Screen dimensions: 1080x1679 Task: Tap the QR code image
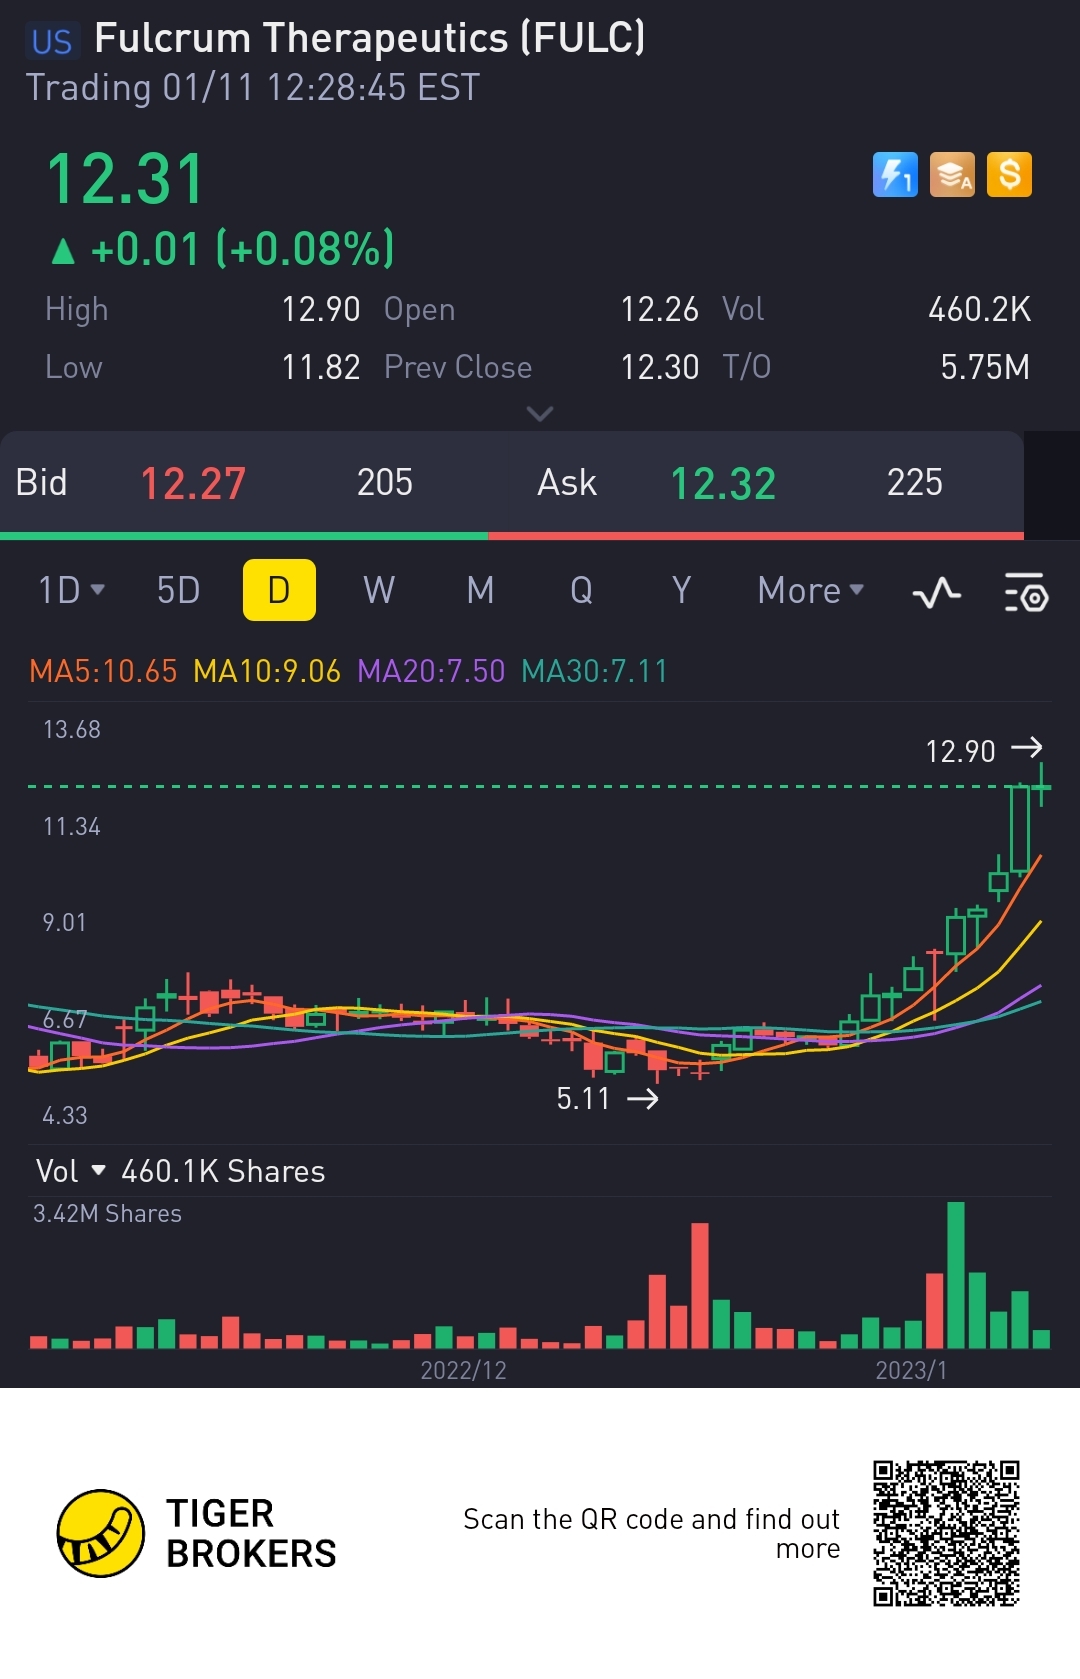(946, 1533)
